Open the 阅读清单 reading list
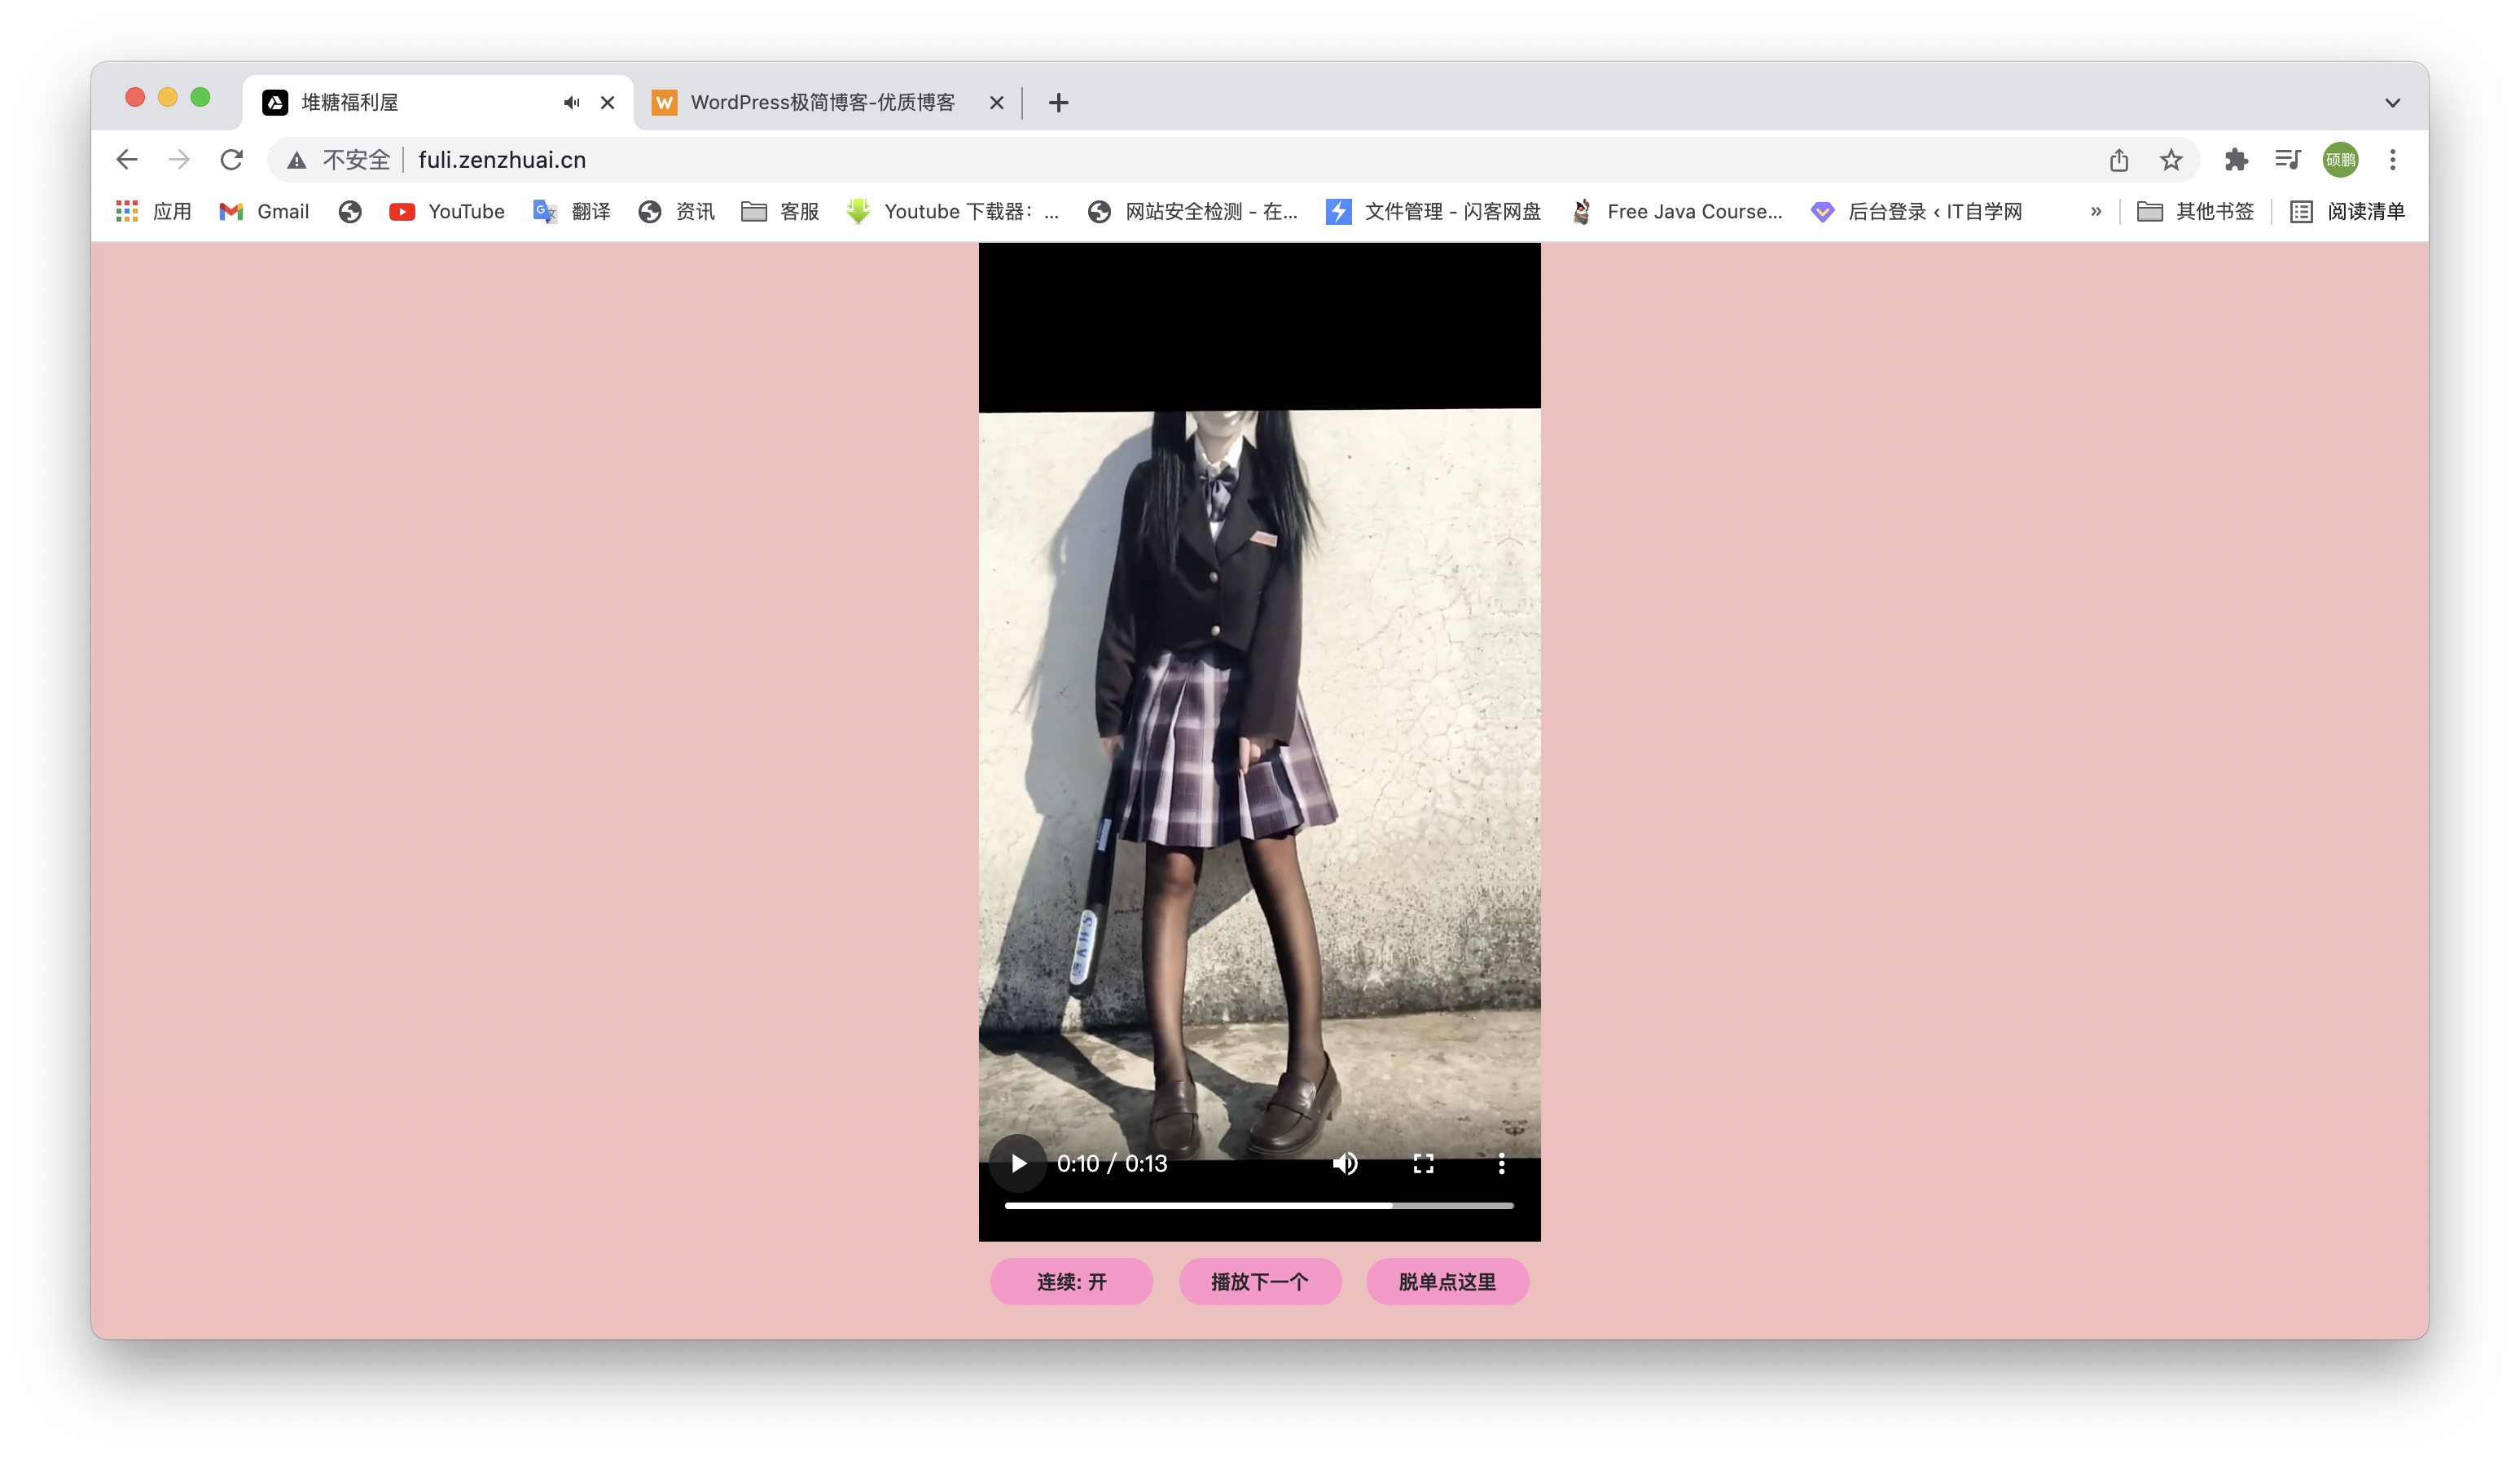2520x1460 pixels. (x=2347, y=212)
